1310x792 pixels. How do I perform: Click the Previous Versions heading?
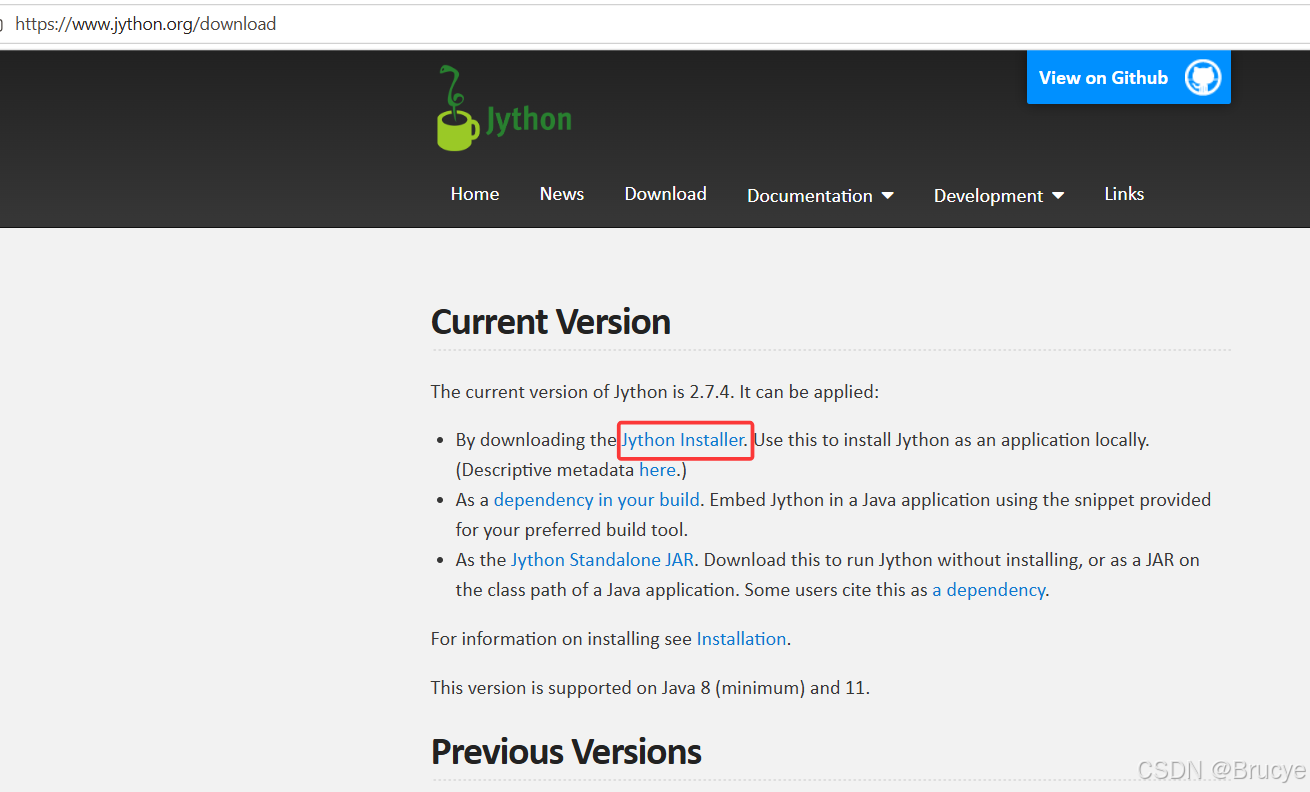(566, 752)
